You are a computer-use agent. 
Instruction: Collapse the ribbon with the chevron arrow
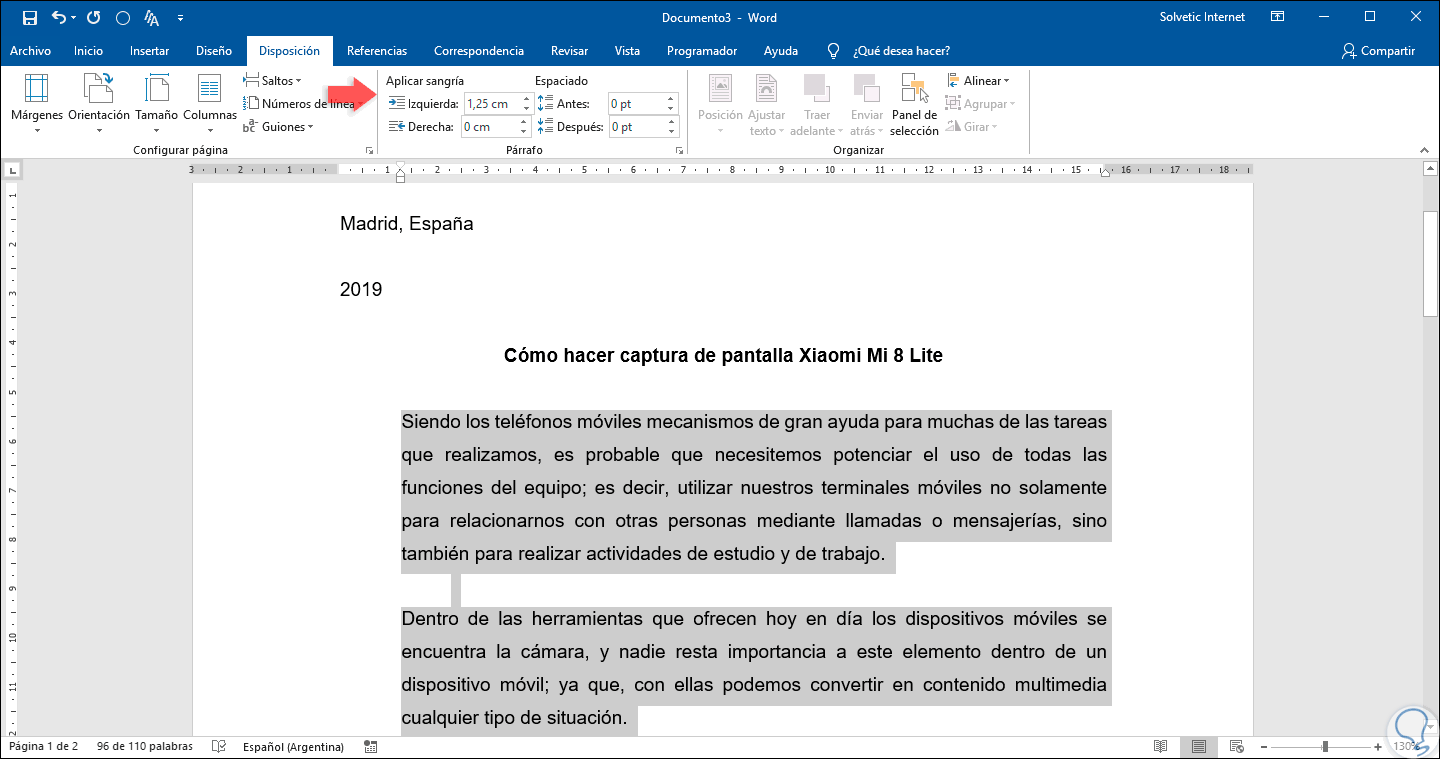point(1425,149)
